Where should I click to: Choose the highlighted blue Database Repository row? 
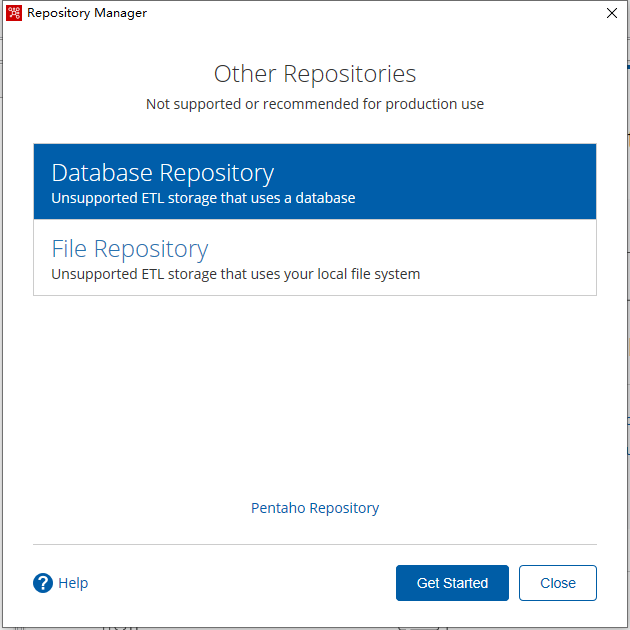315,181
